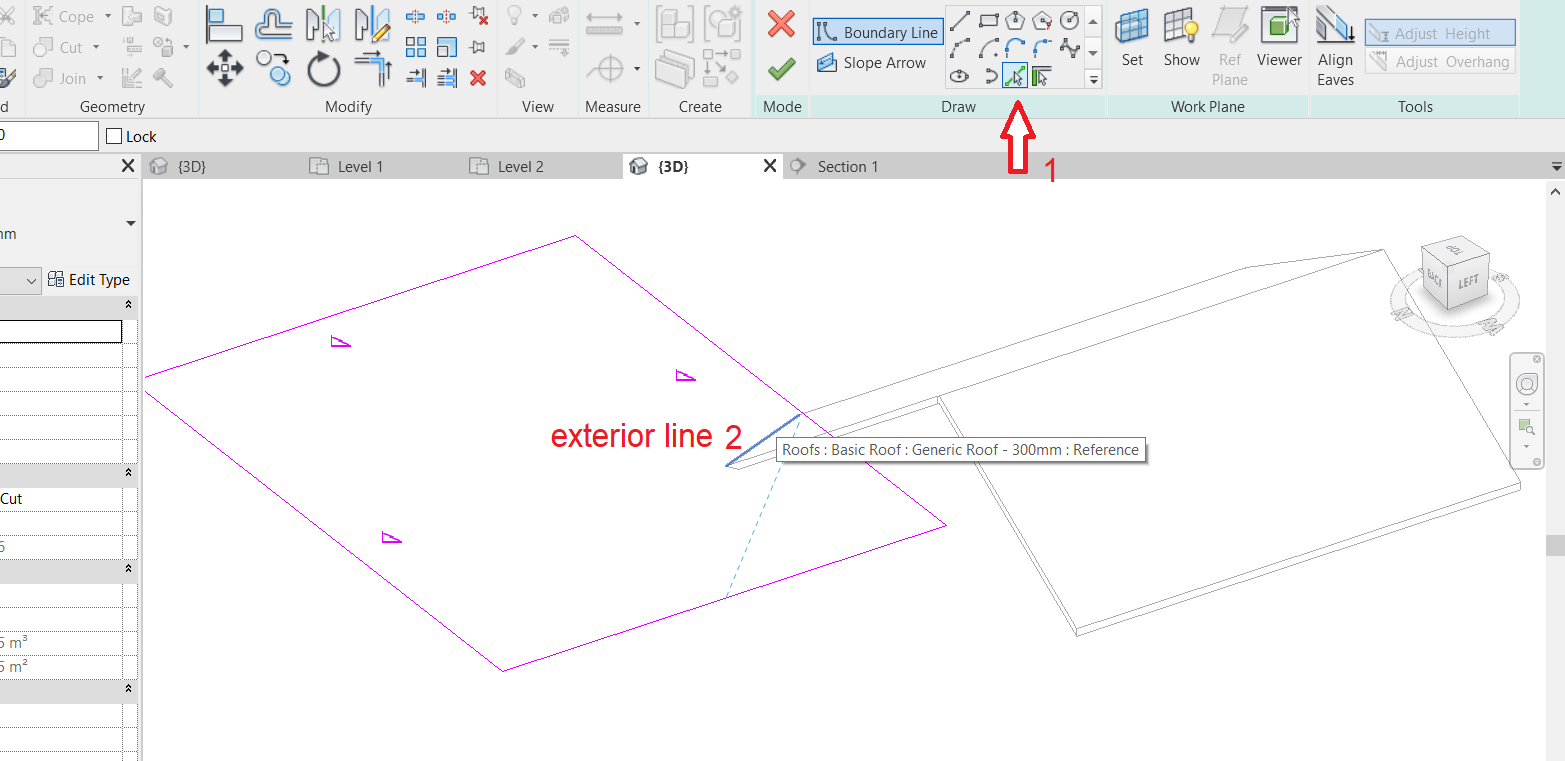Image resolution: width=1565 pixels, height=761 pixels.
Task: Switch to Slope Arrow sketch mode
Action: [x=873, y=62]
